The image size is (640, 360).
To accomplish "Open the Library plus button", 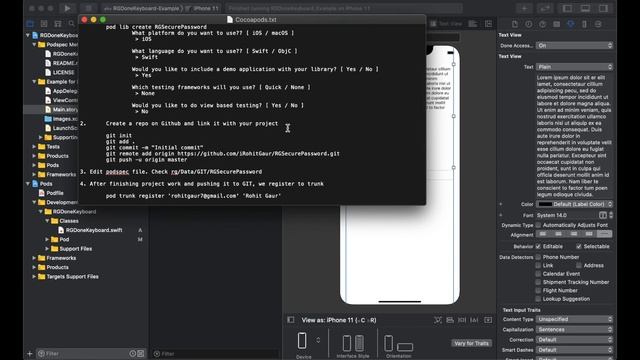I will [524, 8].
